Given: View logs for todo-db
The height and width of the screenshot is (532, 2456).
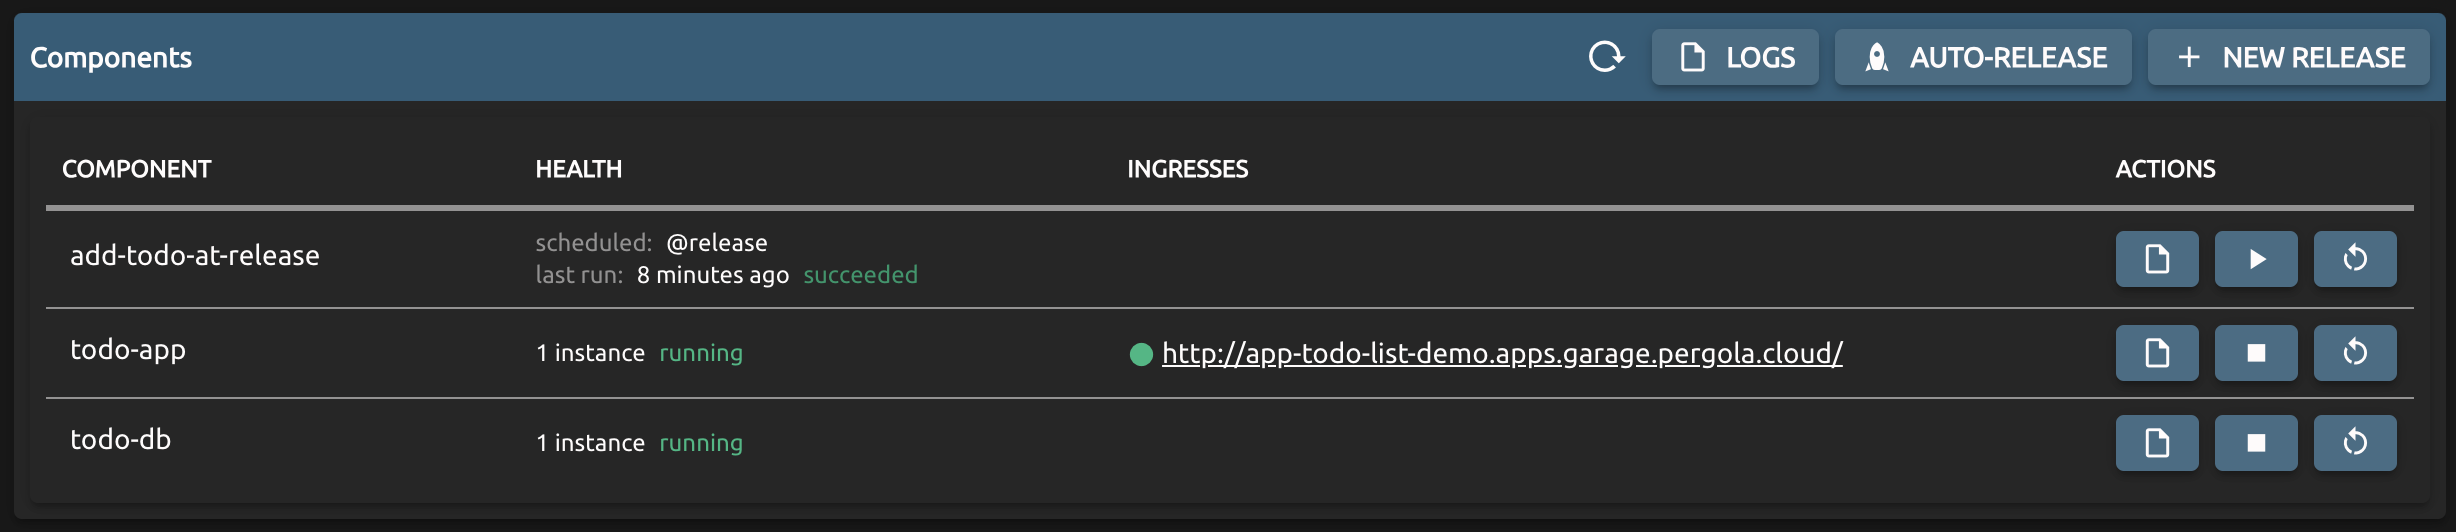Looking at the screenshot, I should pos(2157,443).
